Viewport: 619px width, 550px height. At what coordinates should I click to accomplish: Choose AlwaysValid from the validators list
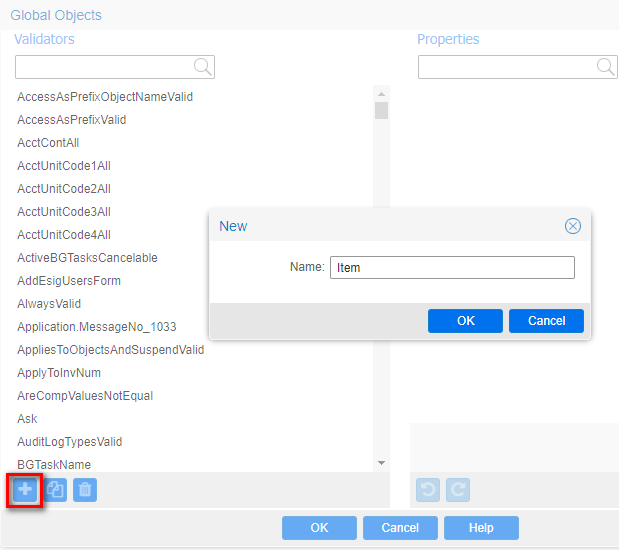point(49,304)
